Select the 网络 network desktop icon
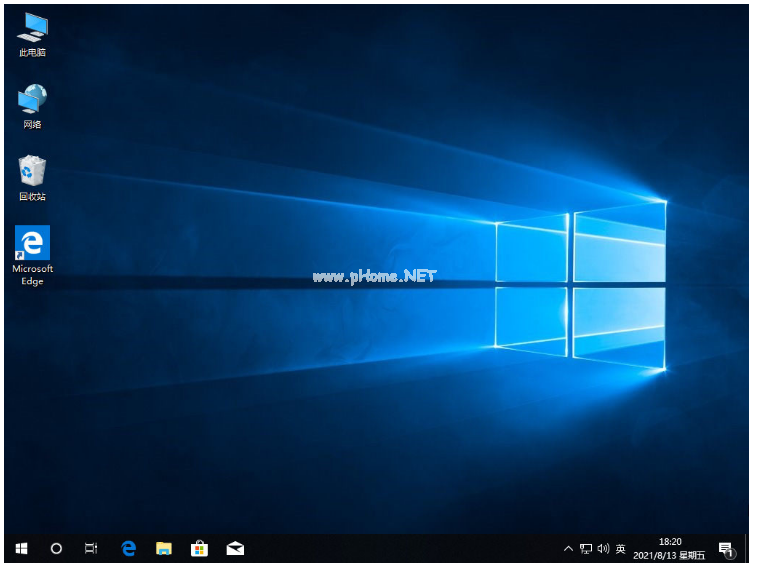 [x=32, y=106]
